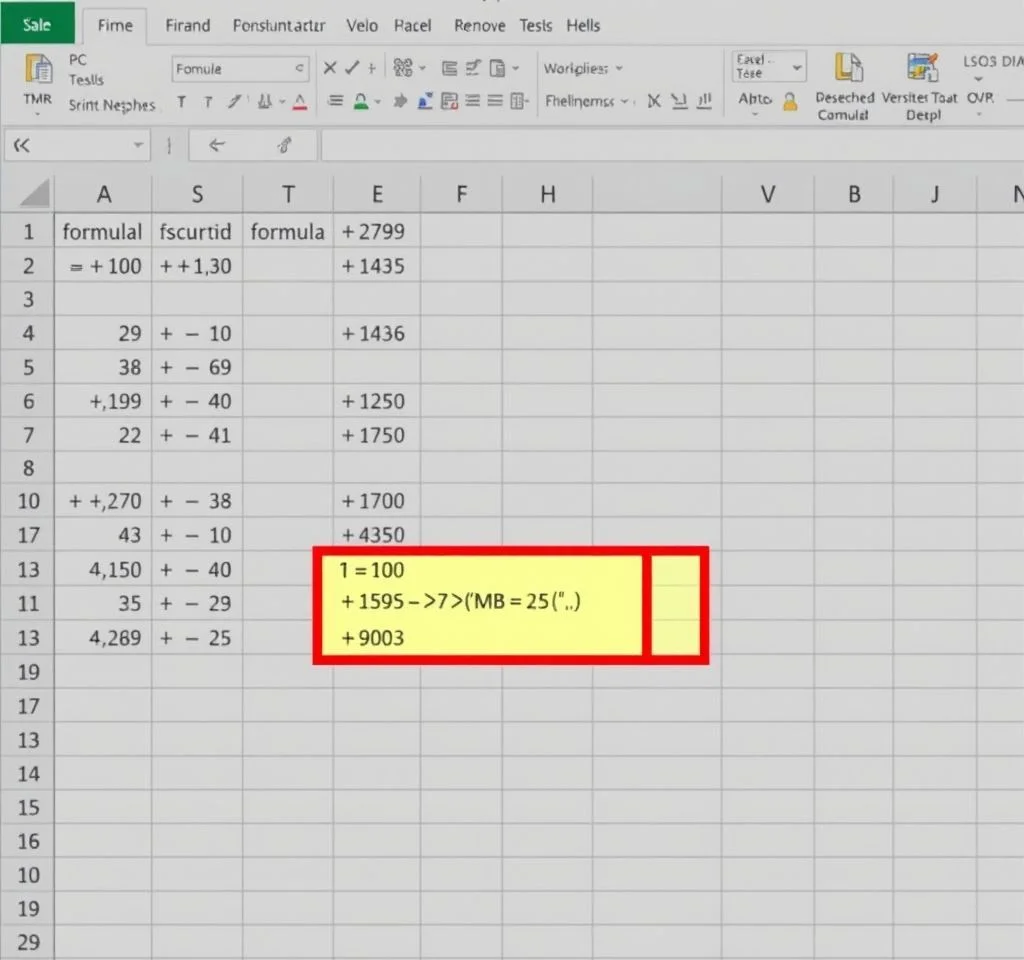Click the Srint Nephes button
1024x960 pixels.
pos(112,105)
